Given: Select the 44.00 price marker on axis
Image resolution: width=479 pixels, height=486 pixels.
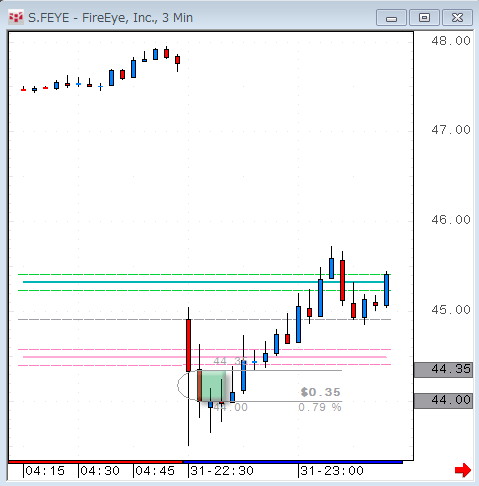Looking at the screenshot, I should tap(443, 400).
